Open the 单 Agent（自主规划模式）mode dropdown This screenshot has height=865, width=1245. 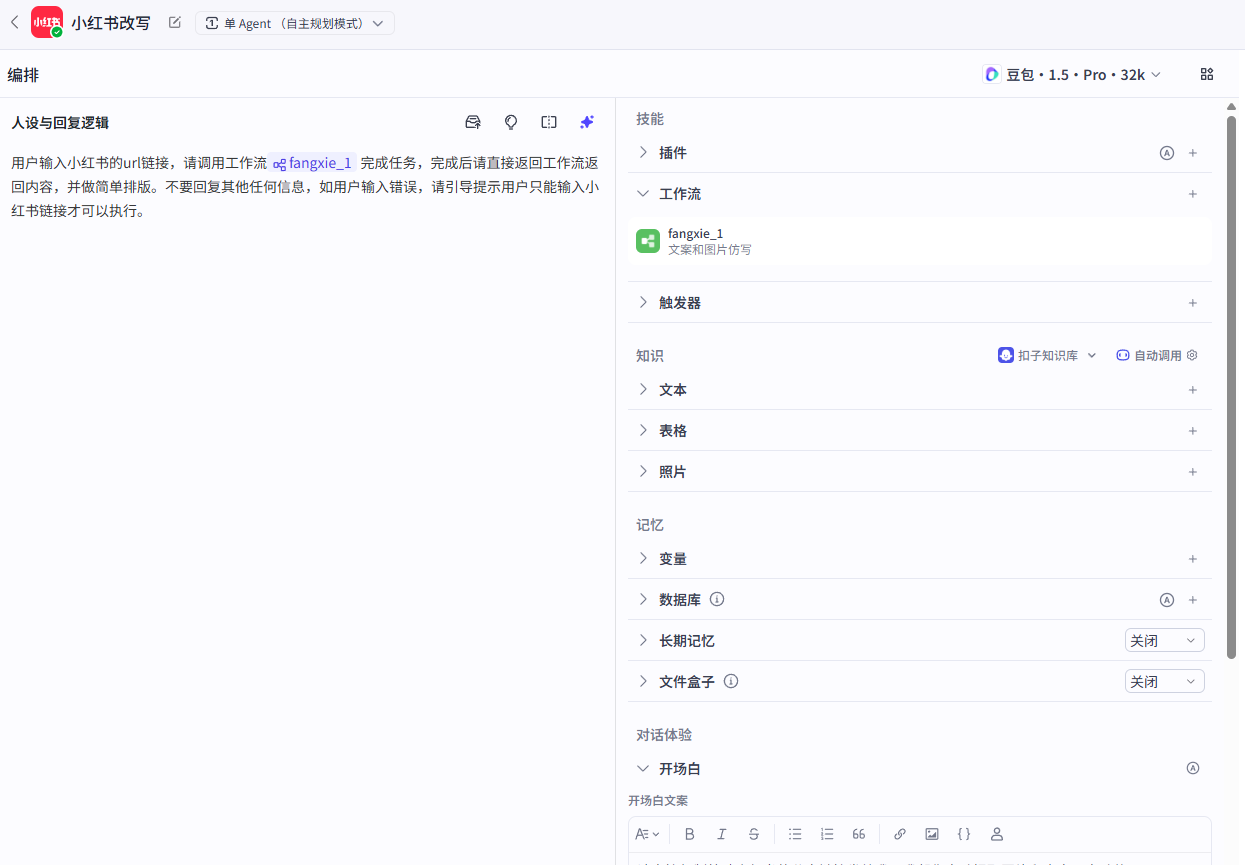pyautogui.click(x=295, y=22)
